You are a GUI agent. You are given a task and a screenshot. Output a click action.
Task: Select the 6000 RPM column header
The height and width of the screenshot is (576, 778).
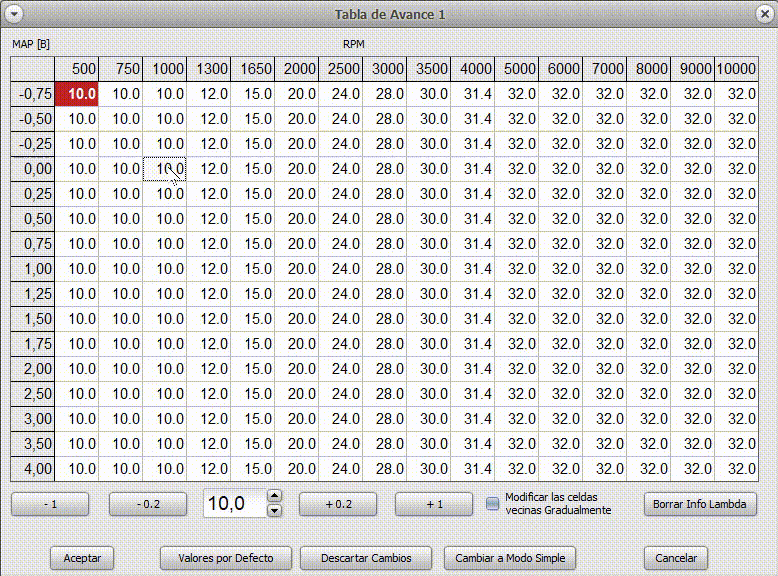tap(561, 69)
